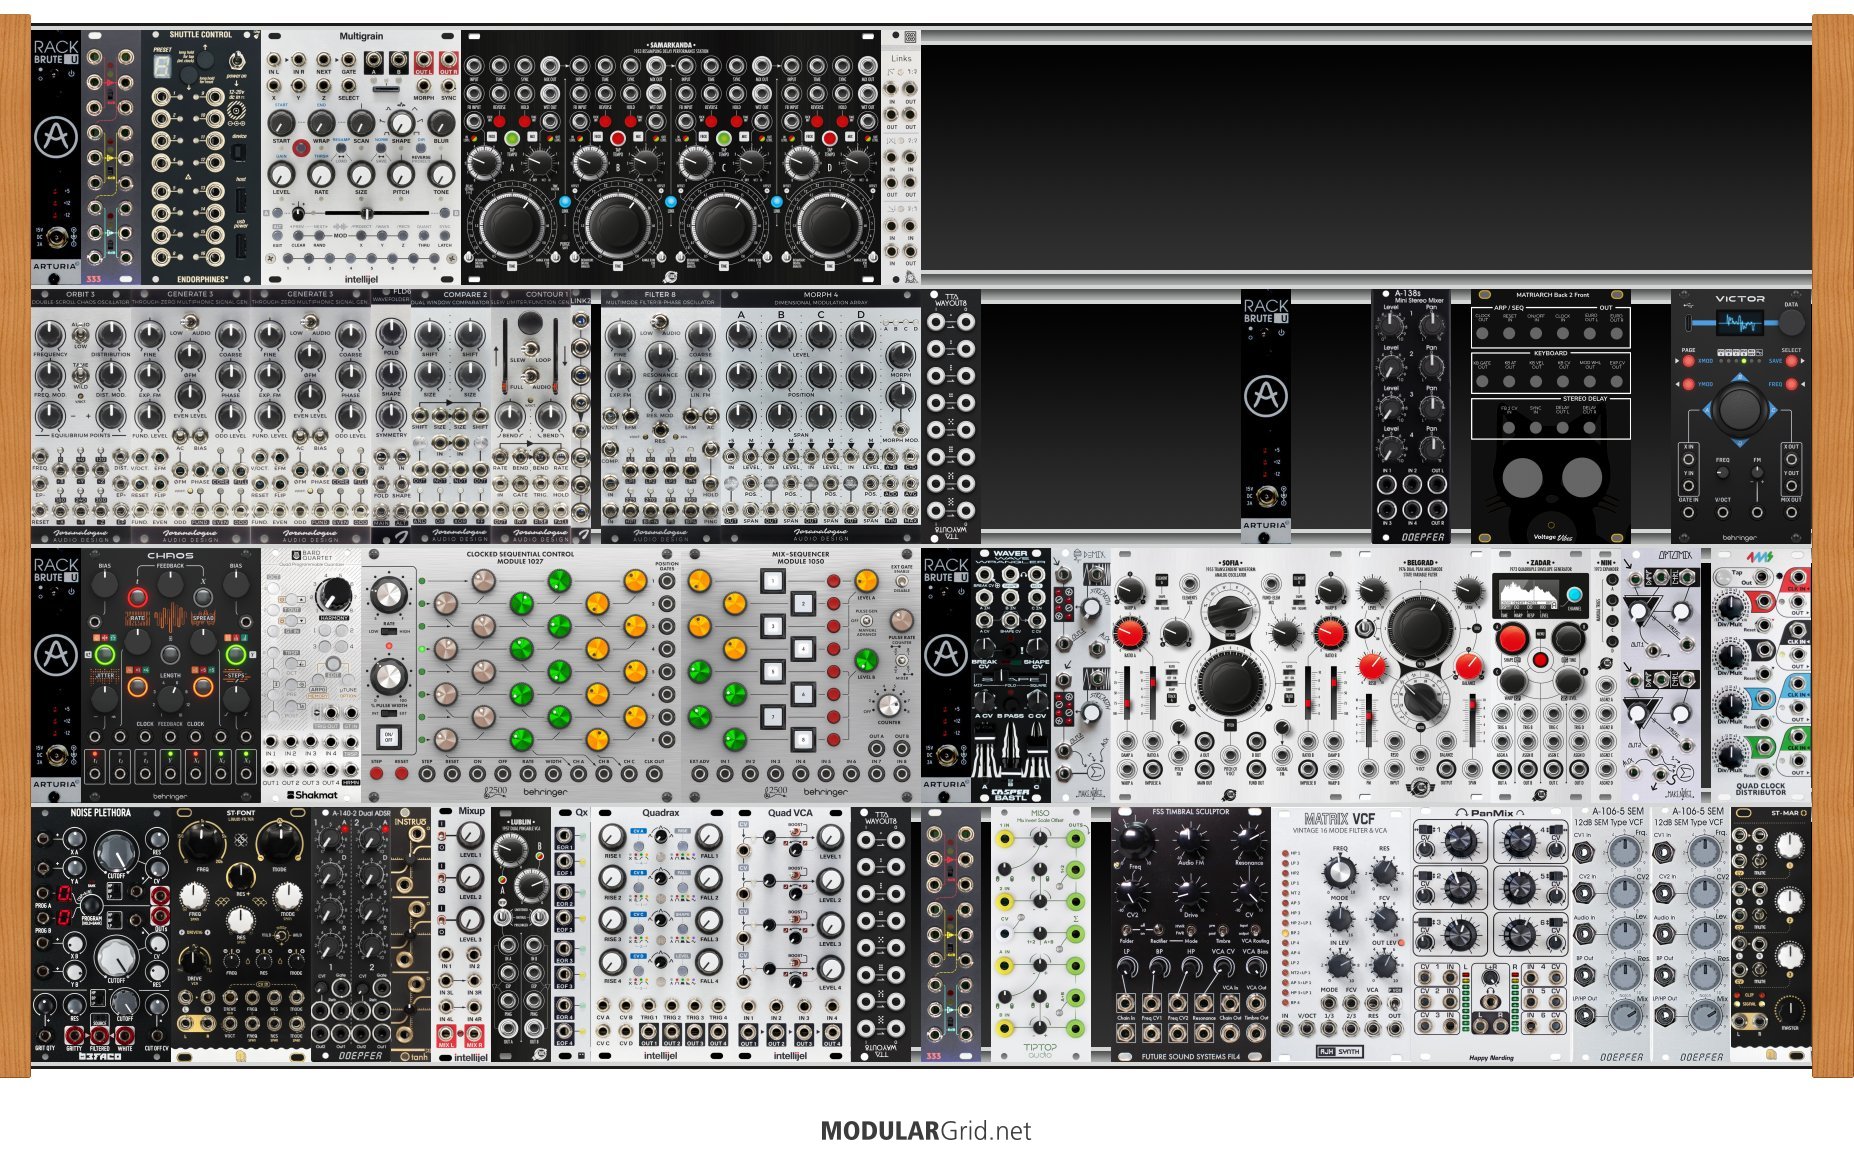Click the CLEAR button on Multigrain
1854x1152 pixels.
click(x=298, y=237)
